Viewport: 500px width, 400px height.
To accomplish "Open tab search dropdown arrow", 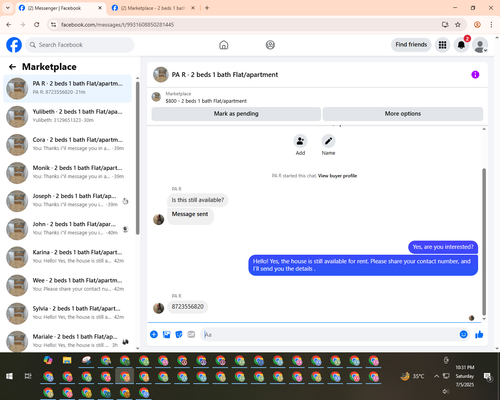I will click(x=8, y=8).
